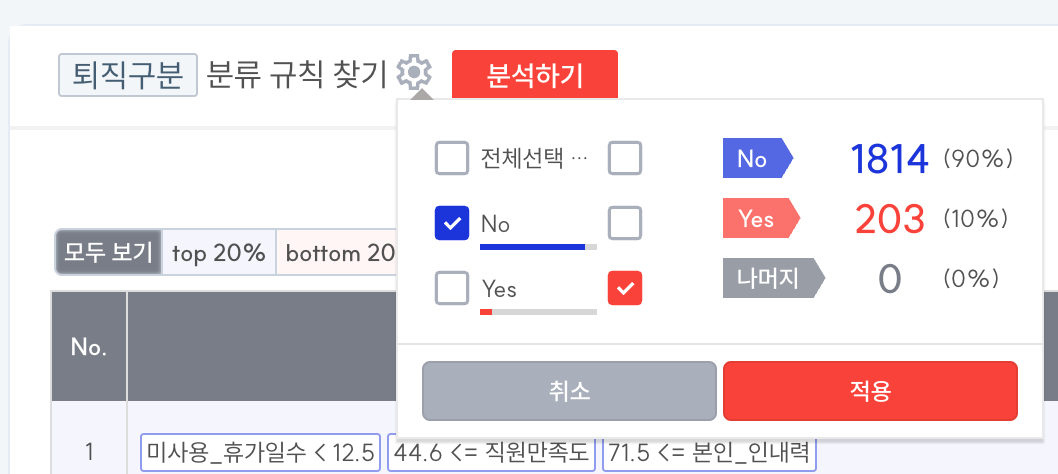Click the red 분석하기 button
The image size is (1058, 474).
coord(534,76)
